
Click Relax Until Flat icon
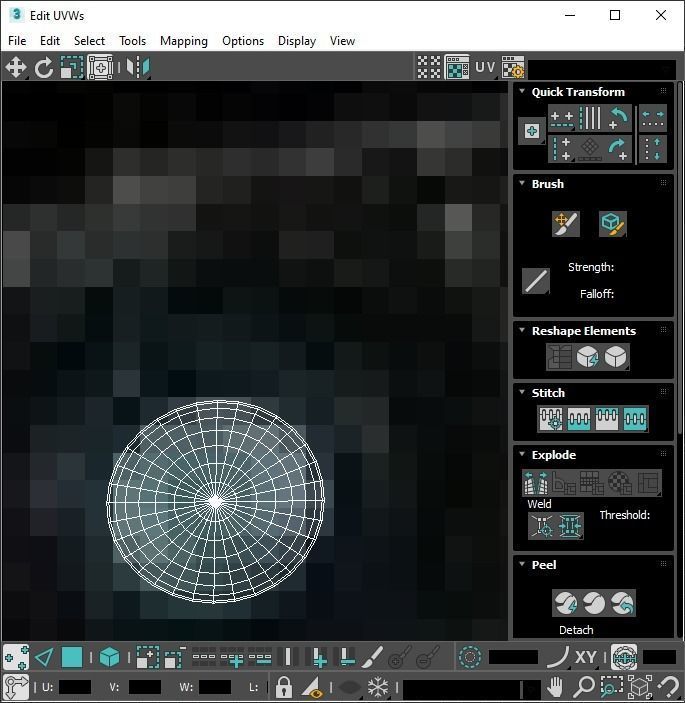(x=587, y=357)
